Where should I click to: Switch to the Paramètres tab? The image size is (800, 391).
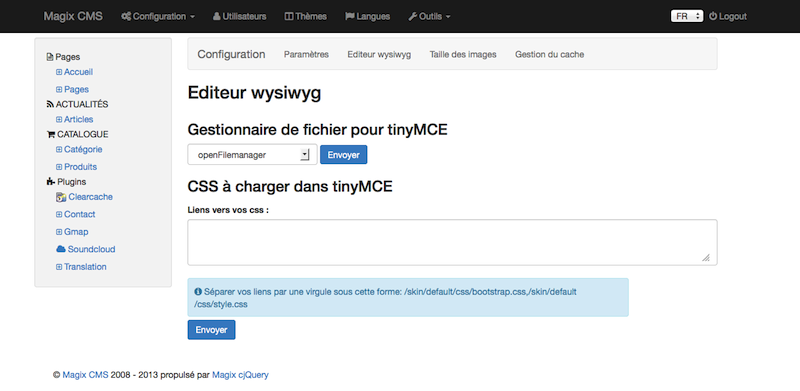pyautogui.click(x=306, y=54)
